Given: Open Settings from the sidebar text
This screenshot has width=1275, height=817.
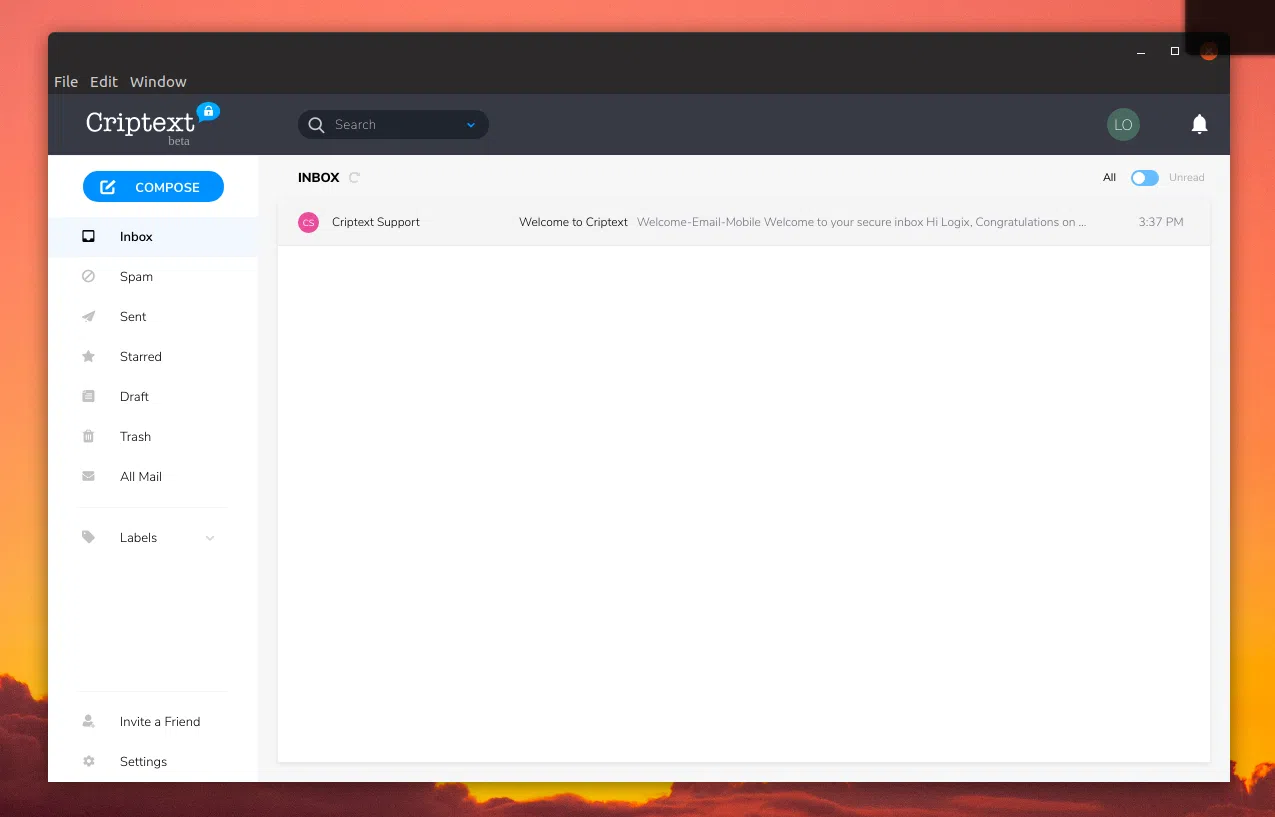Looking at the screenshot, I should coord(143,762).
